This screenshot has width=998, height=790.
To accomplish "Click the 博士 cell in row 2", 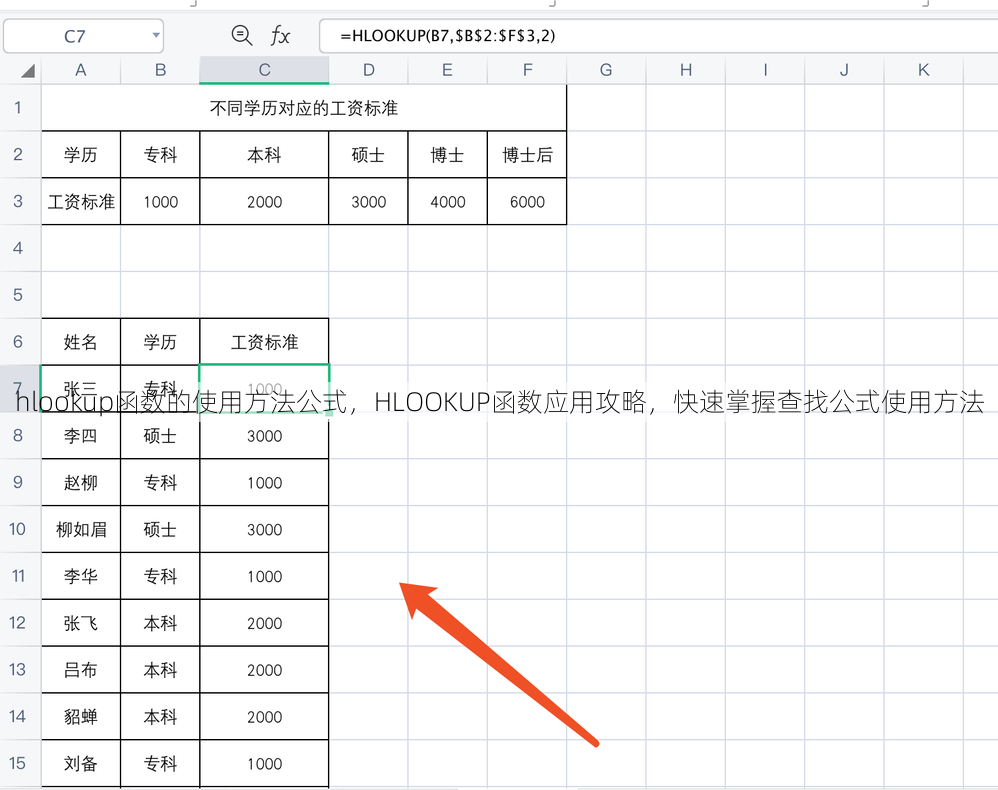I will click(447, 154).
